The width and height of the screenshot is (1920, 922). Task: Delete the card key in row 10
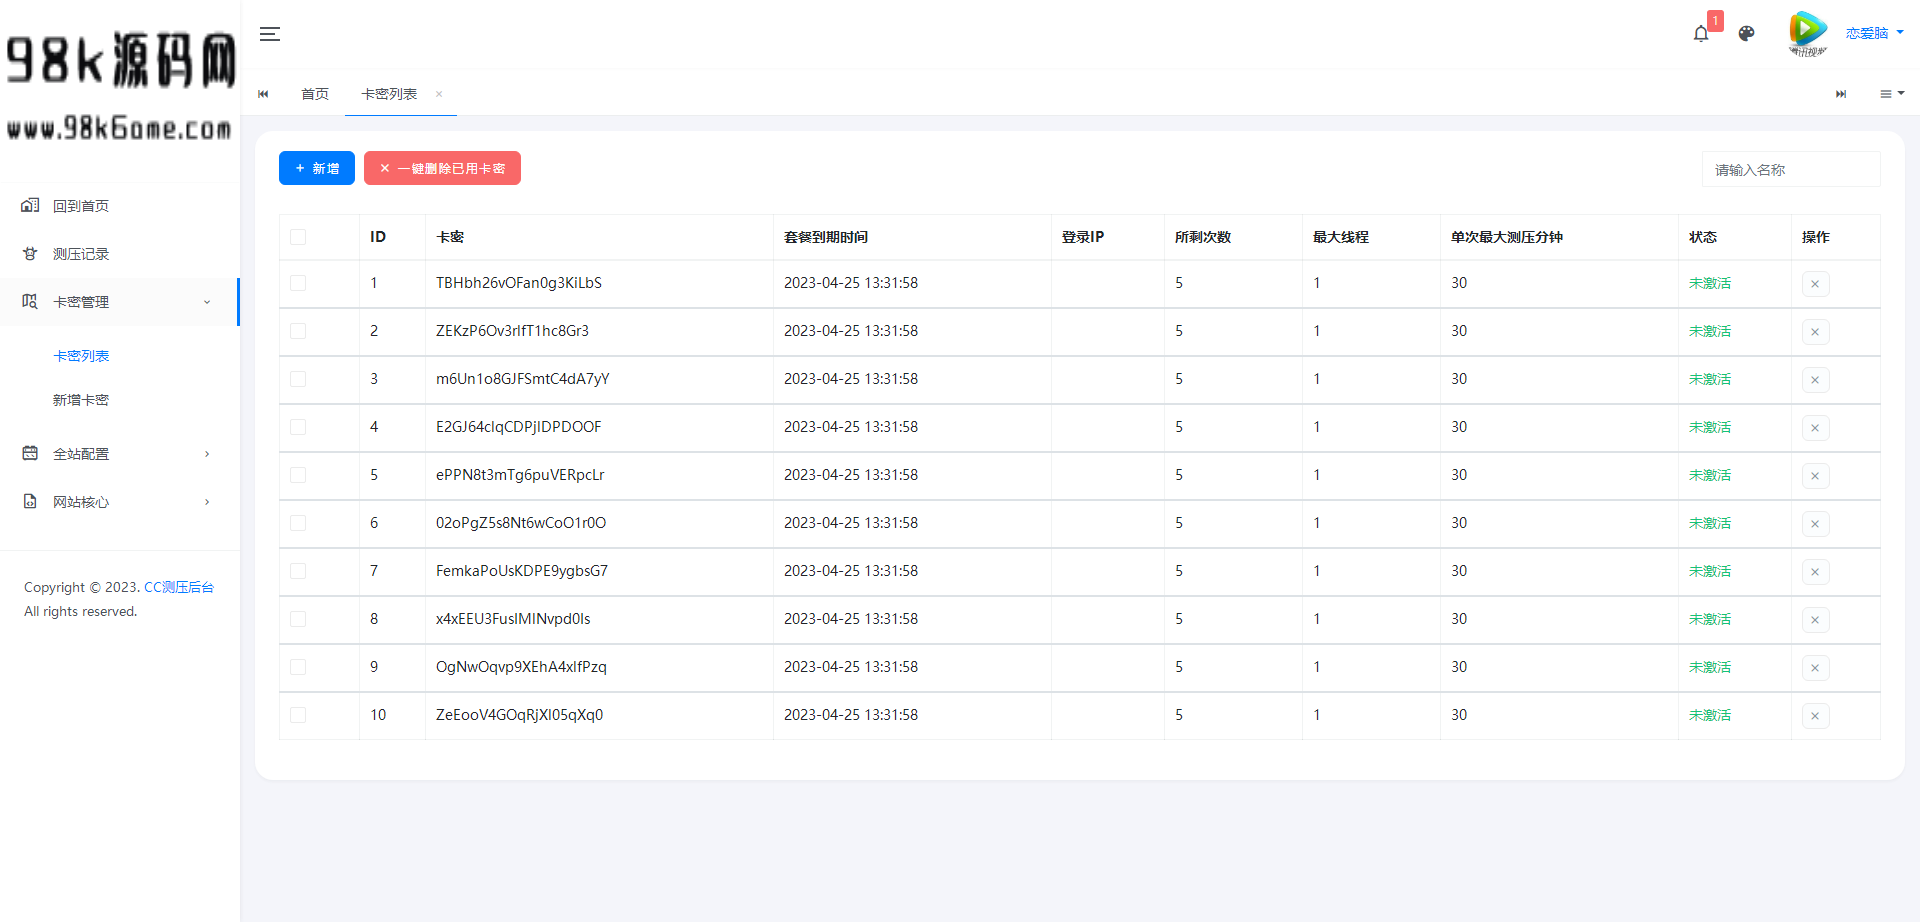tap(1814, 716)
